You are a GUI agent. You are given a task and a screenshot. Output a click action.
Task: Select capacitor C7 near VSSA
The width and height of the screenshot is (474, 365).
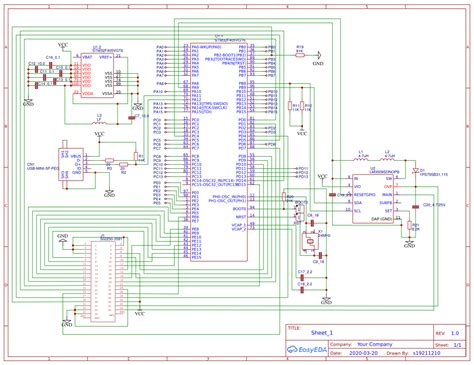point(131,118)
